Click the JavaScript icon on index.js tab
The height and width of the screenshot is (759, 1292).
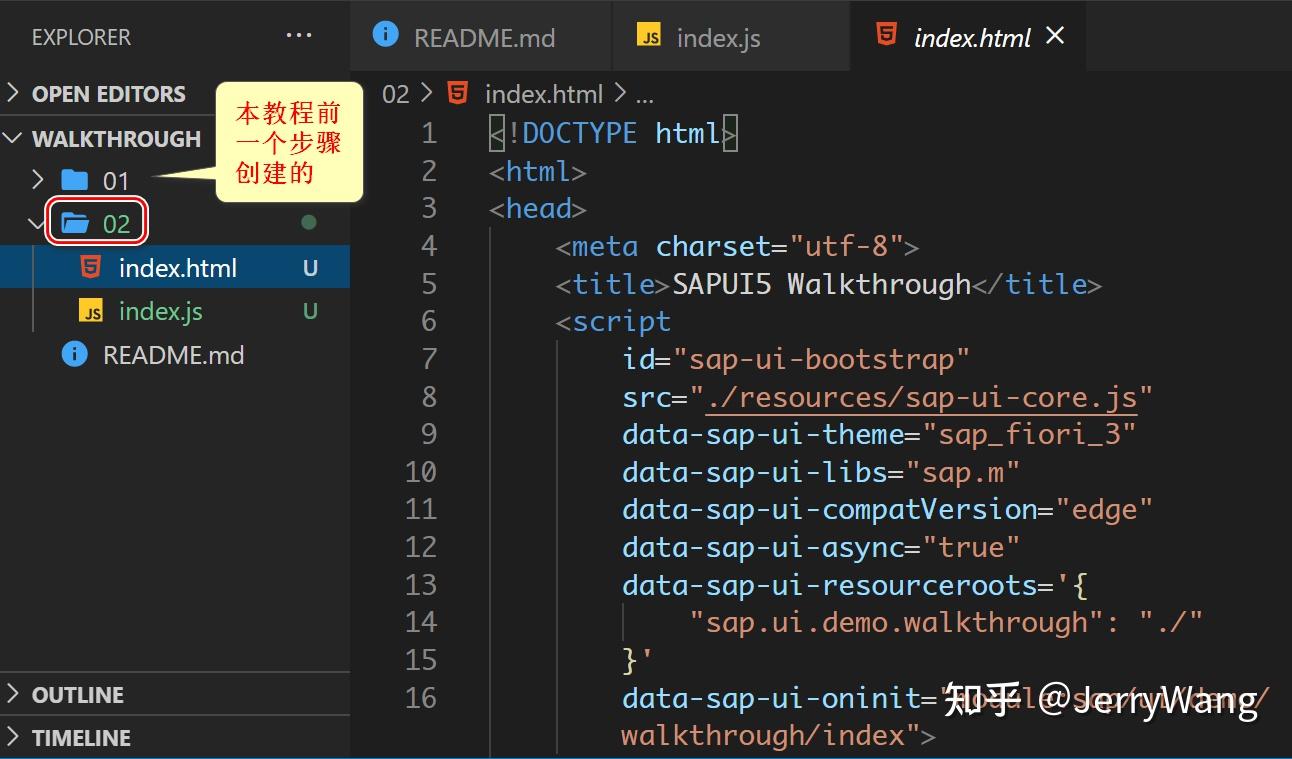click(649, 36)
